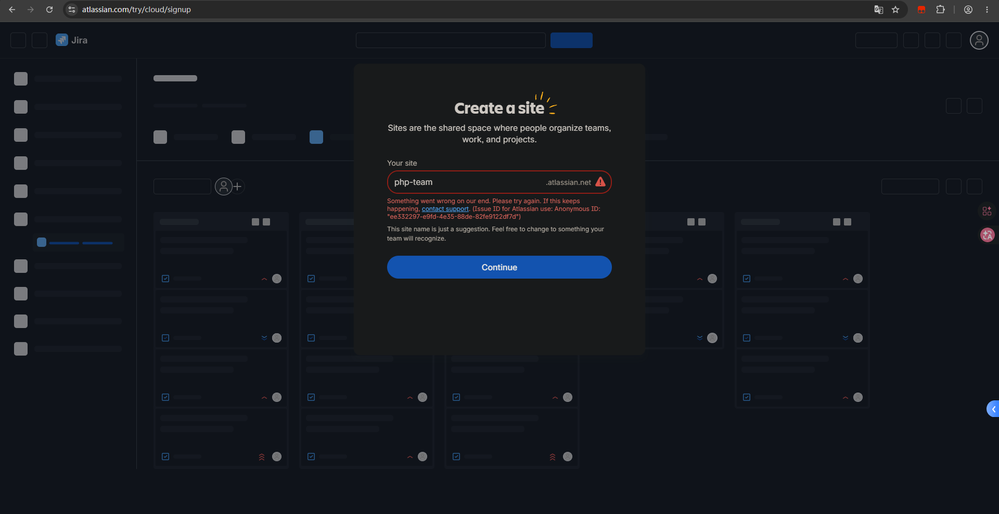Bookmark this page with the star
This screenshot has height=514, width=999.
click(x=895, y=10)
